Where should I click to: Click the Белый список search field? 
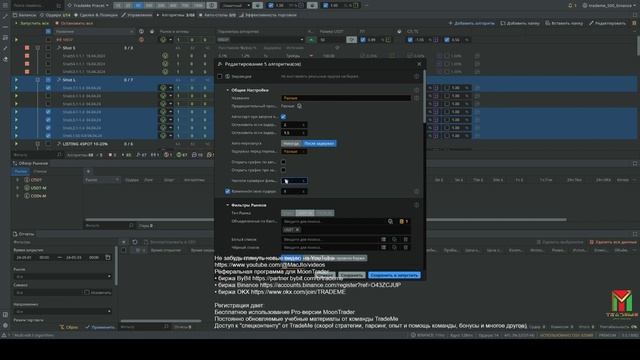coord(330,240)
